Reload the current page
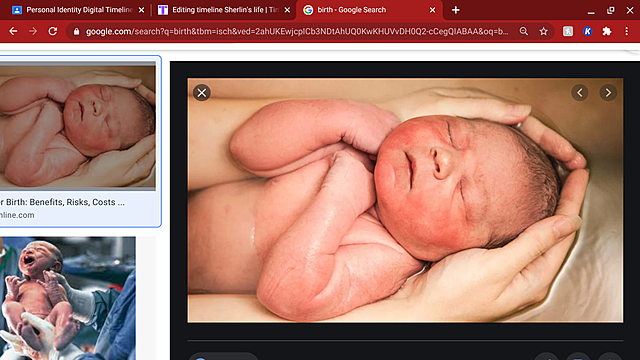 53,31
